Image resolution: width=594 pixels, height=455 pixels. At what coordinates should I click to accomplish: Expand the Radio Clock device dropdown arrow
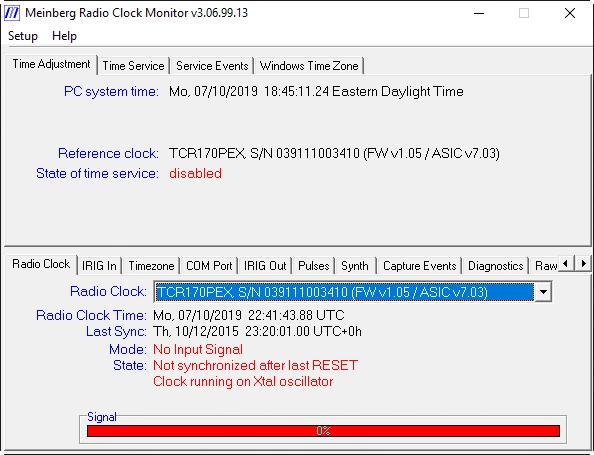tap(543, 292)
